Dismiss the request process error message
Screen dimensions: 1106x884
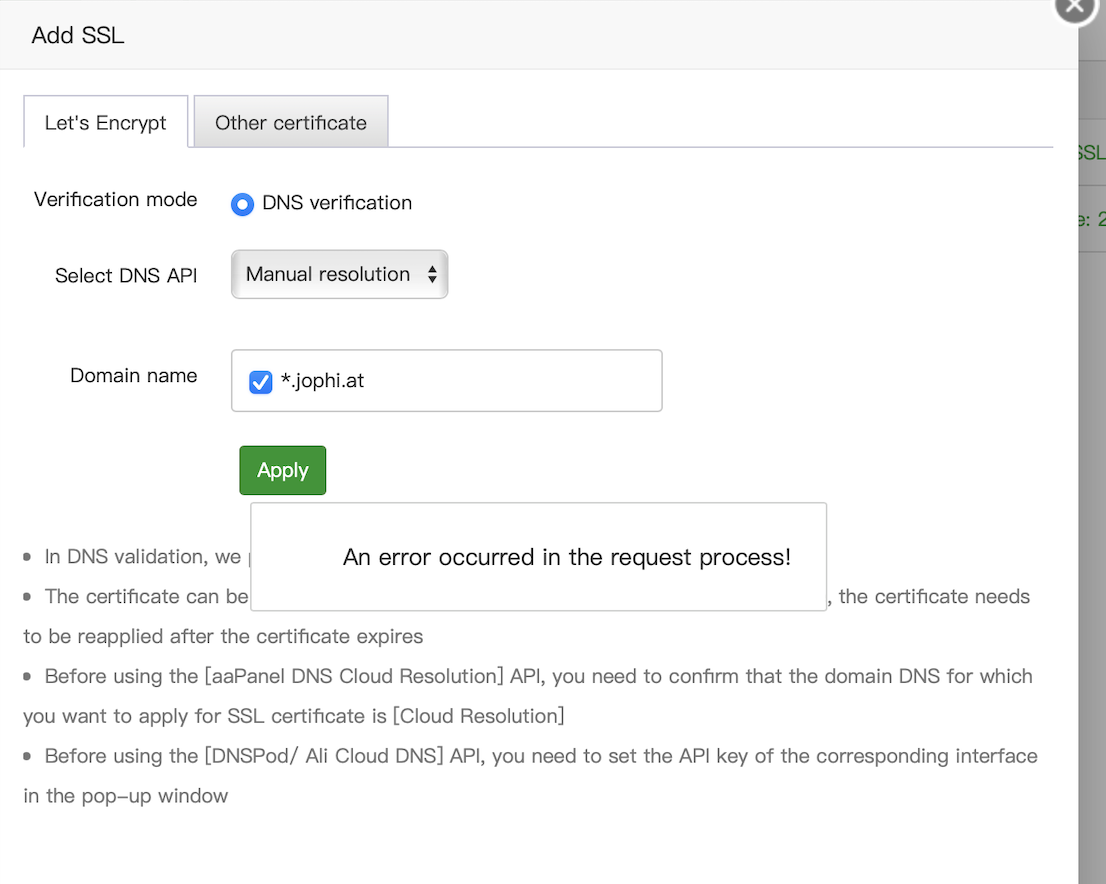click(x=538, y=557)
